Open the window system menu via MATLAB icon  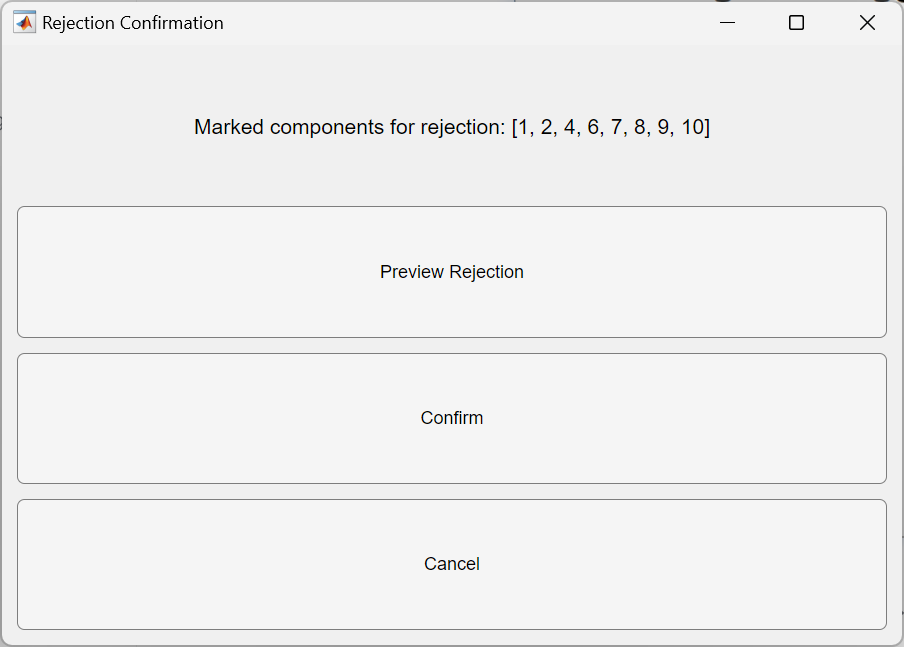coord(24,22)
